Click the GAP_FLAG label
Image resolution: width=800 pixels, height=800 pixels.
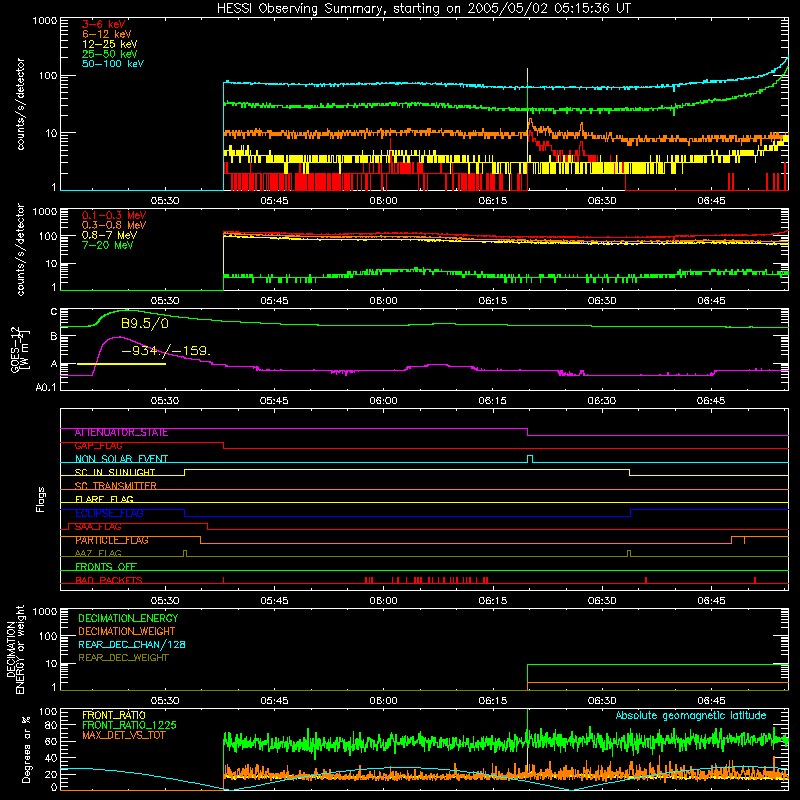coord(98,446)
